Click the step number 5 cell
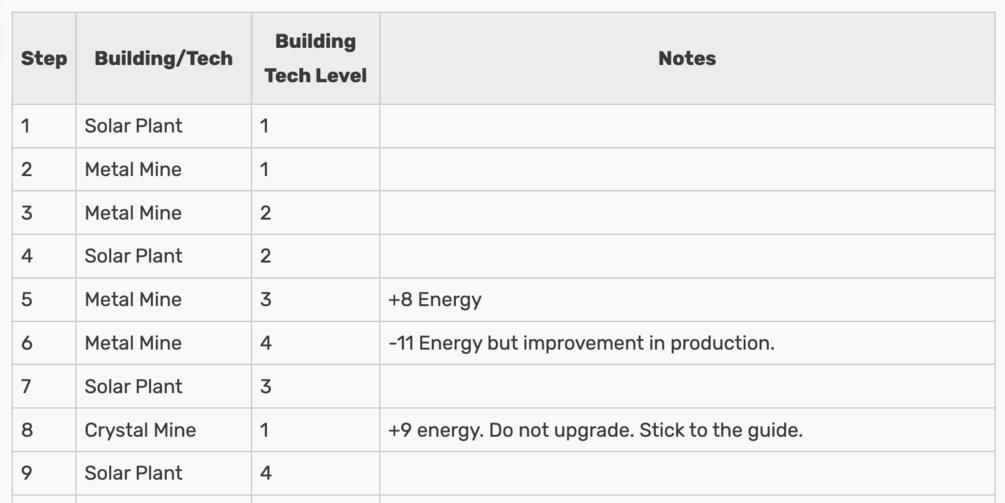The width and height of the screenshot is (1005, 503). pos(27,299)
